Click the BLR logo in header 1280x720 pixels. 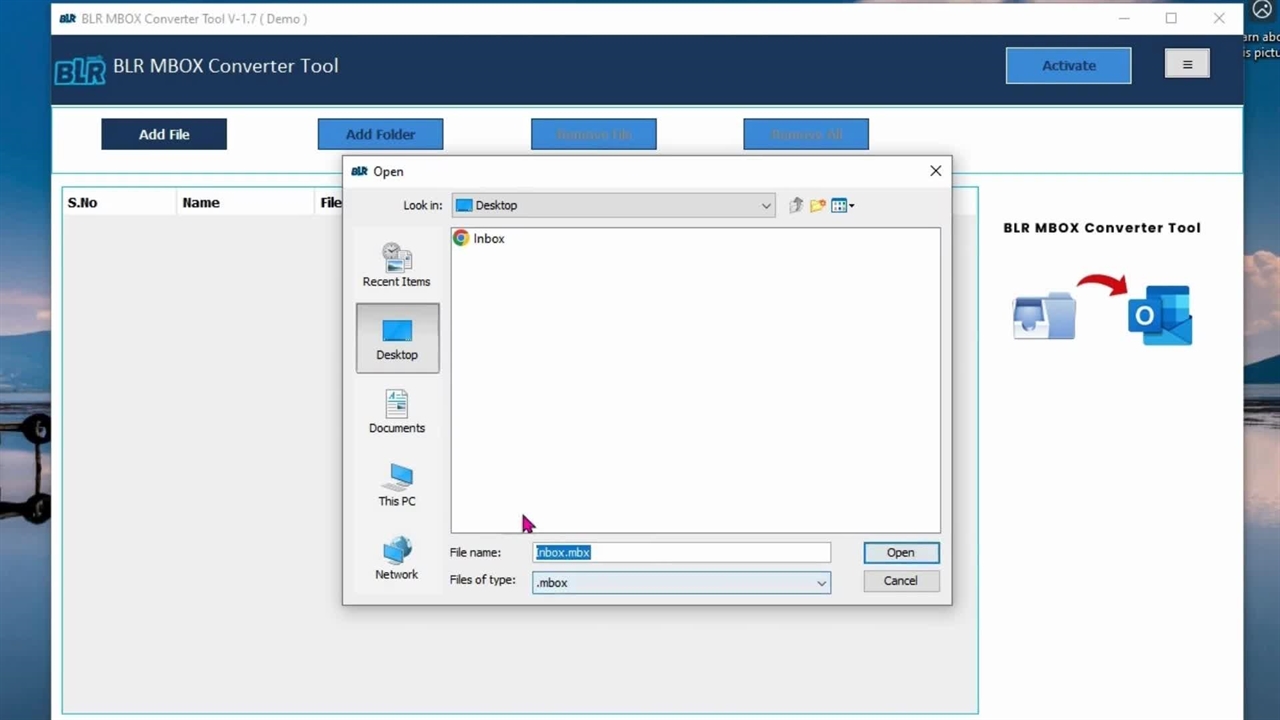point(80,70)
